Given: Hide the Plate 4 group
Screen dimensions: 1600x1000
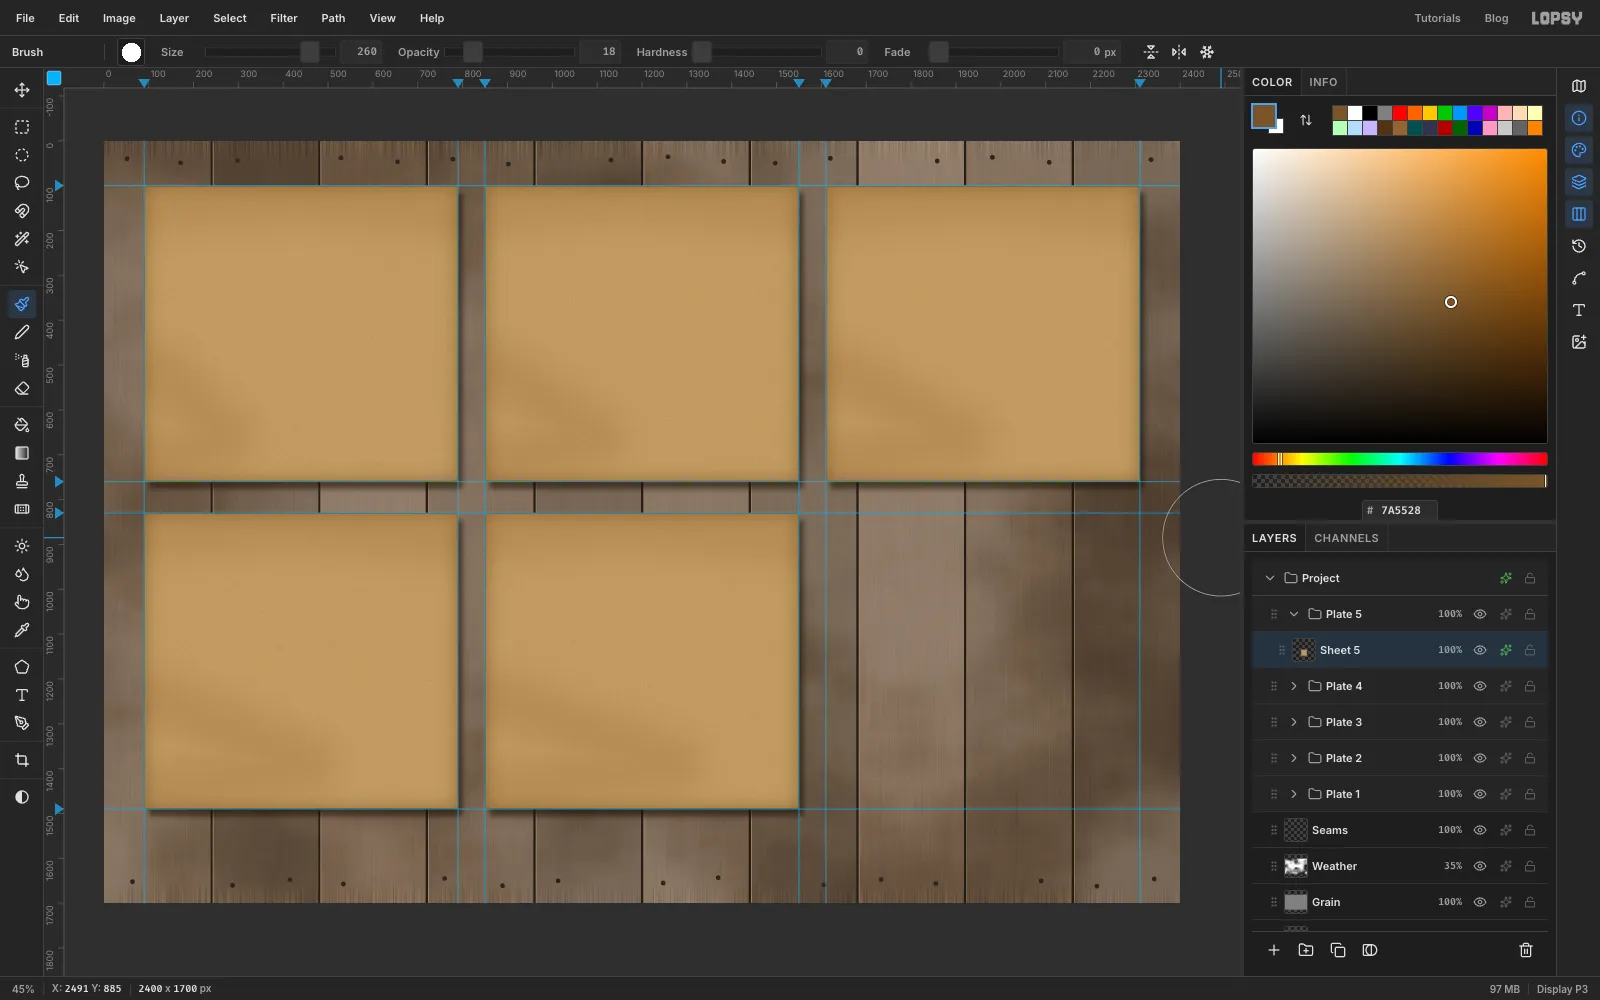Looking at the screenshot, I should point(1480,686).
